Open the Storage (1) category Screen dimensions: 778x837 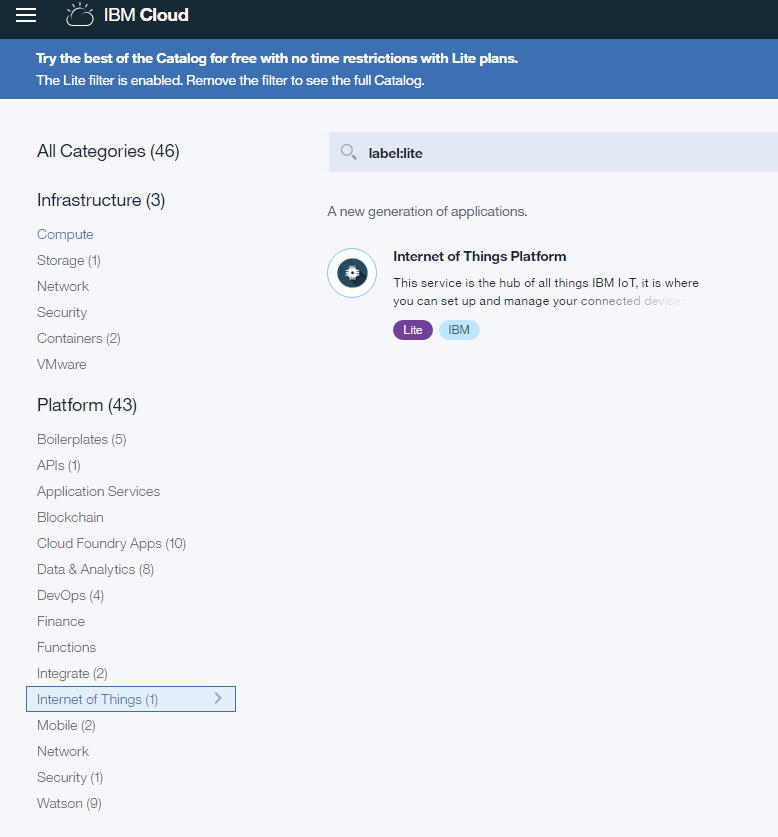point(69,260)
